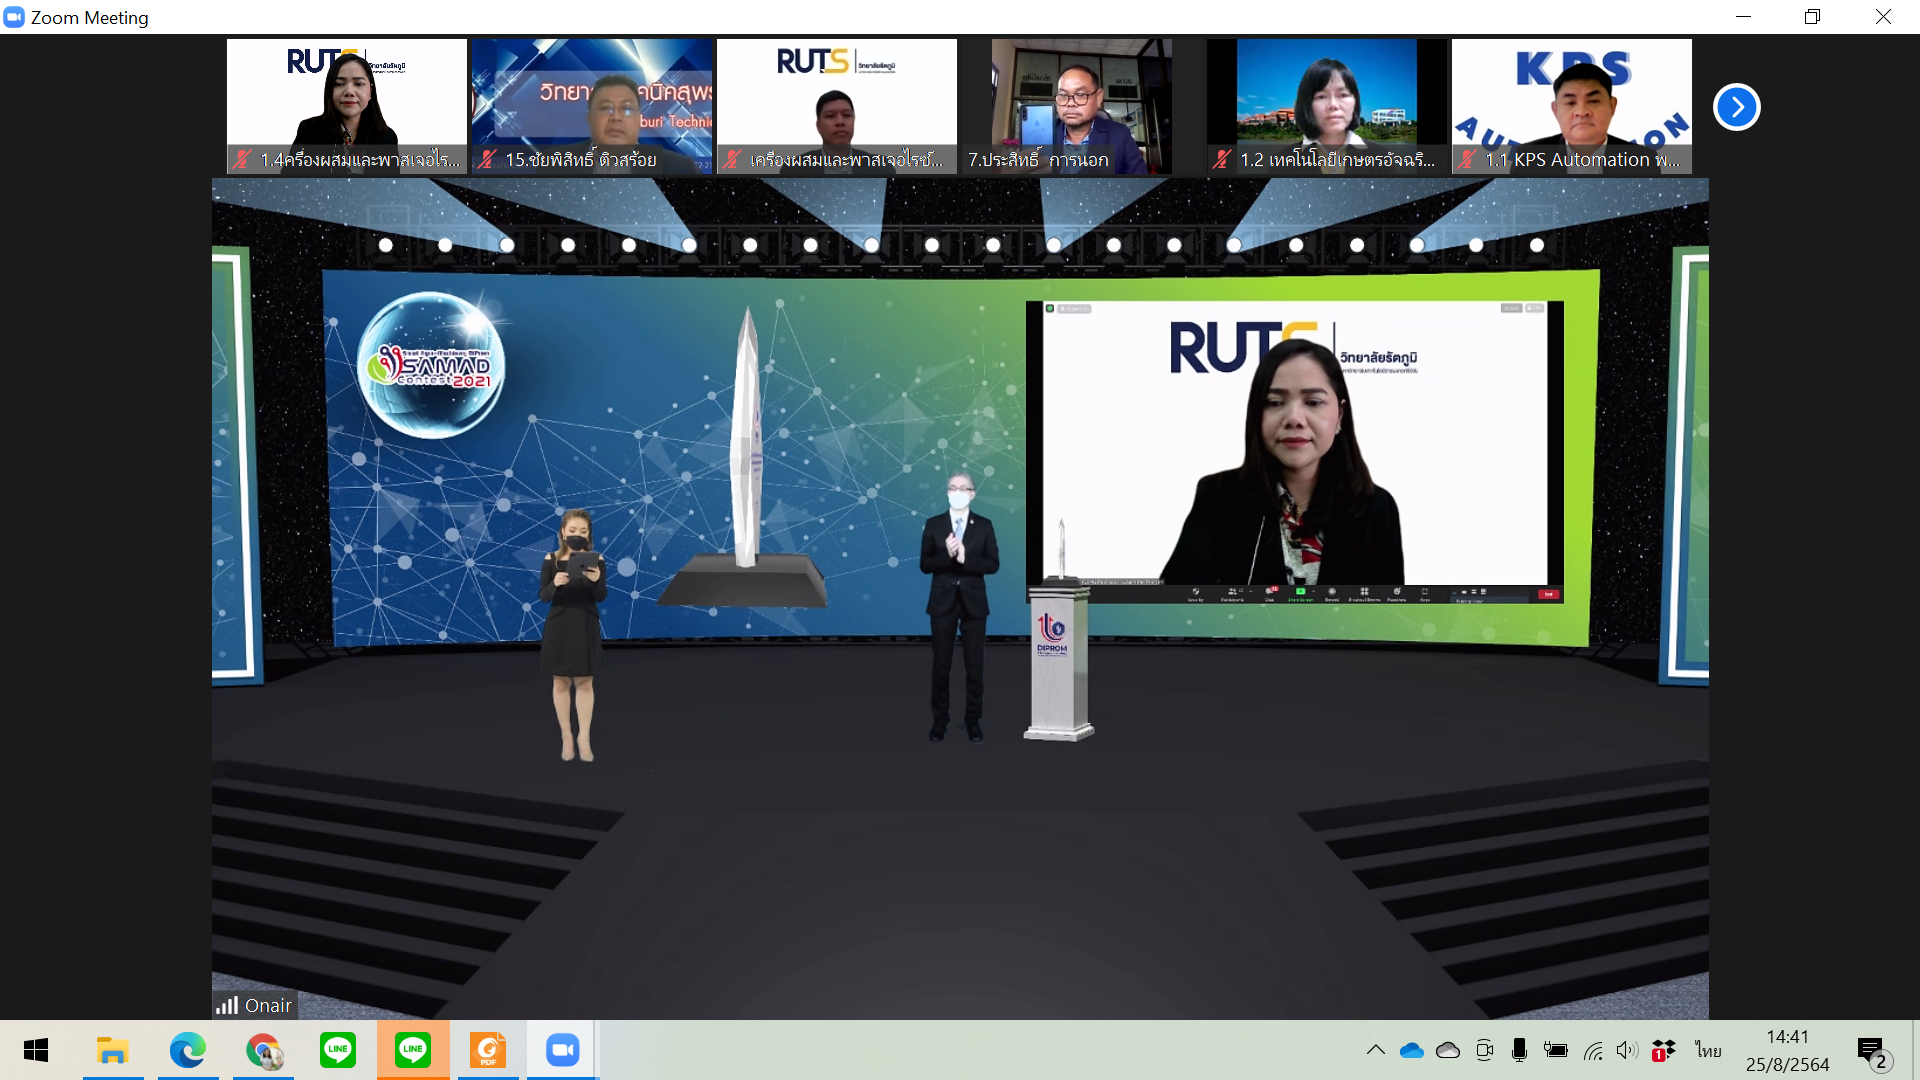The image size is (1920, 1080).
Task: Switch to Zoom taskbar icon
Action: (x=562, y=1050)
